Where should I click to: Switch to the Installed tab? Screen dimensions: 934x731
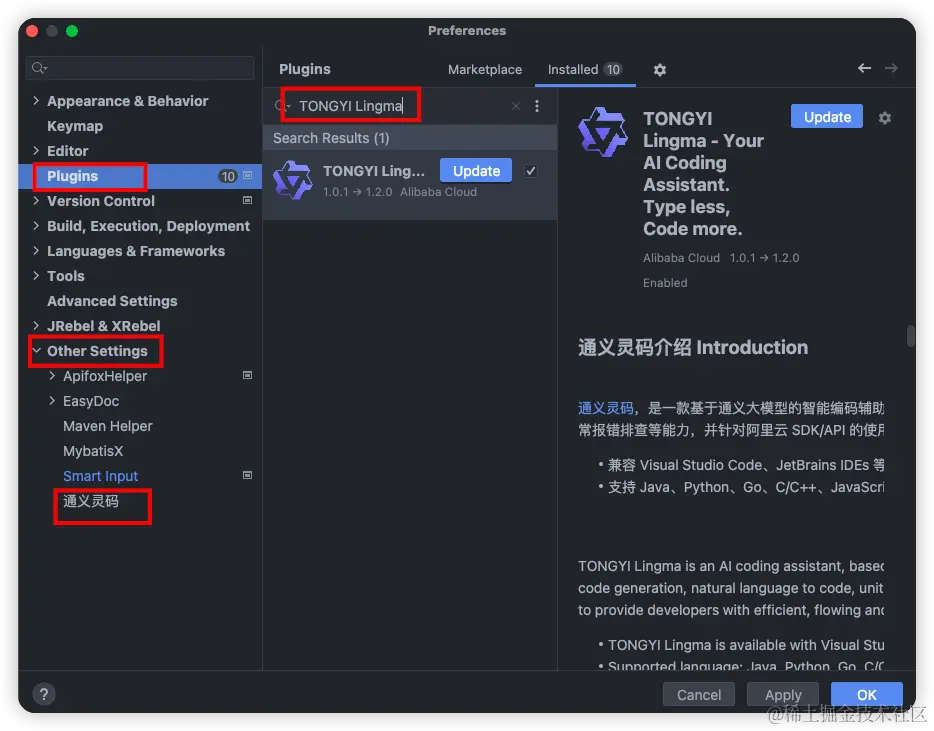pos(584,70)
